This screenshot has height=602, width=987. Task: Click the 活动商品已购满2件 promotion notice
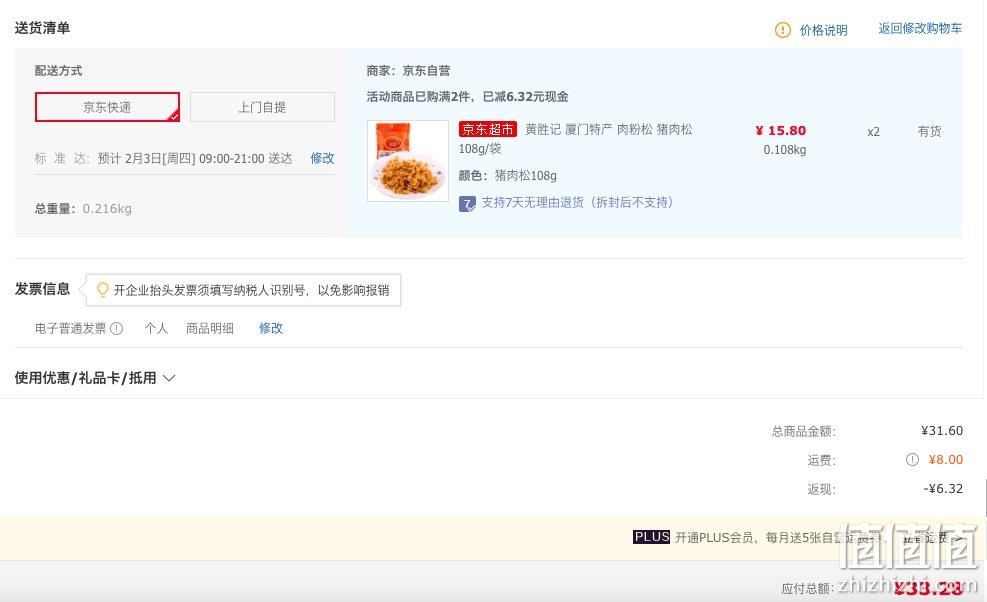click(467, 96)
